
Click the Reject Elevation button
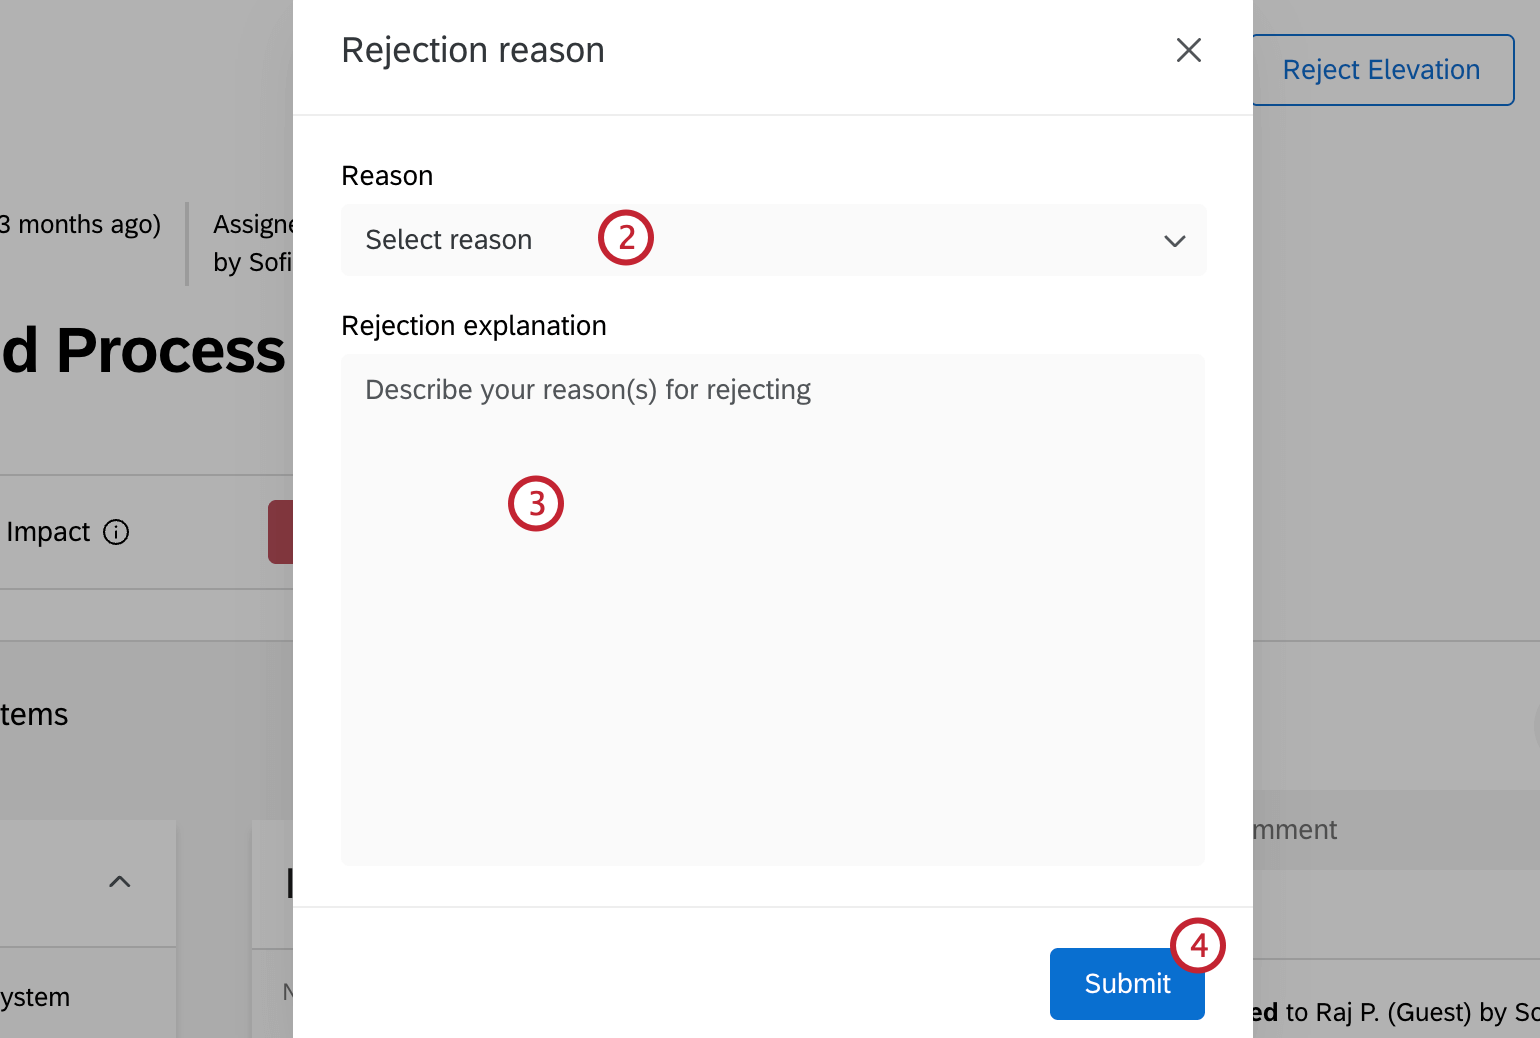(x=1381, y=69)
